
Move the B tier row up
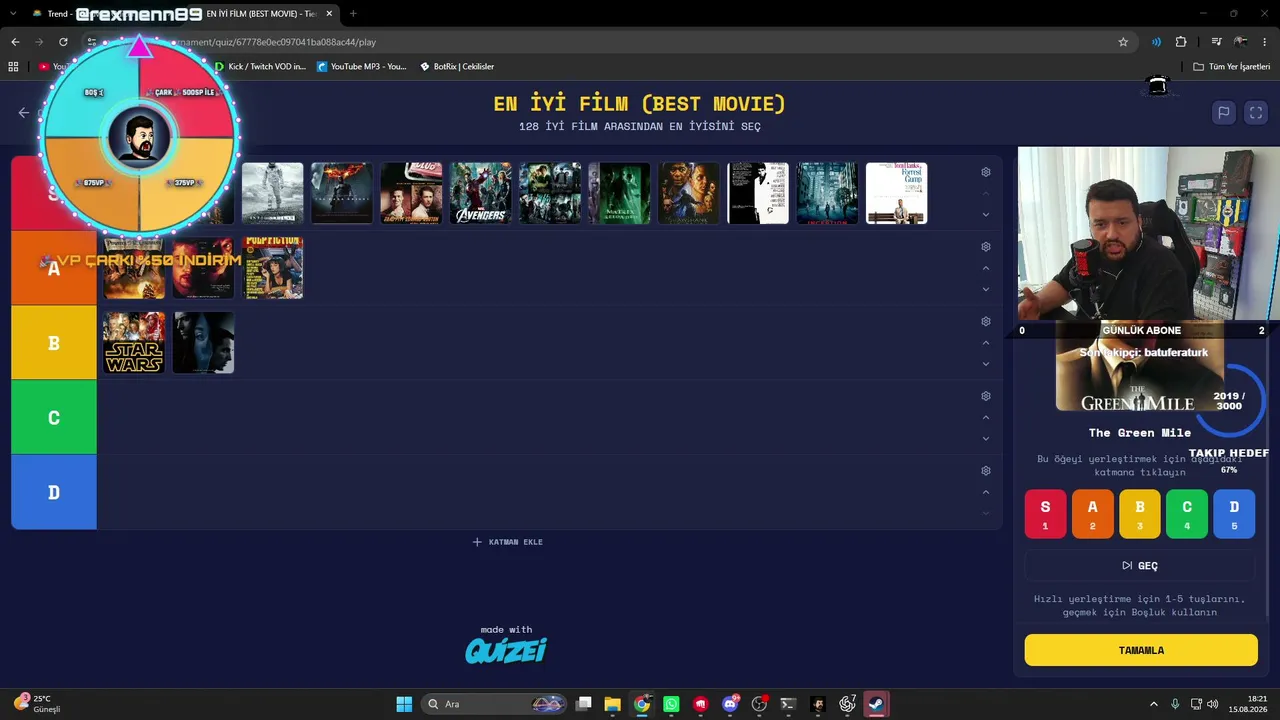986,343
